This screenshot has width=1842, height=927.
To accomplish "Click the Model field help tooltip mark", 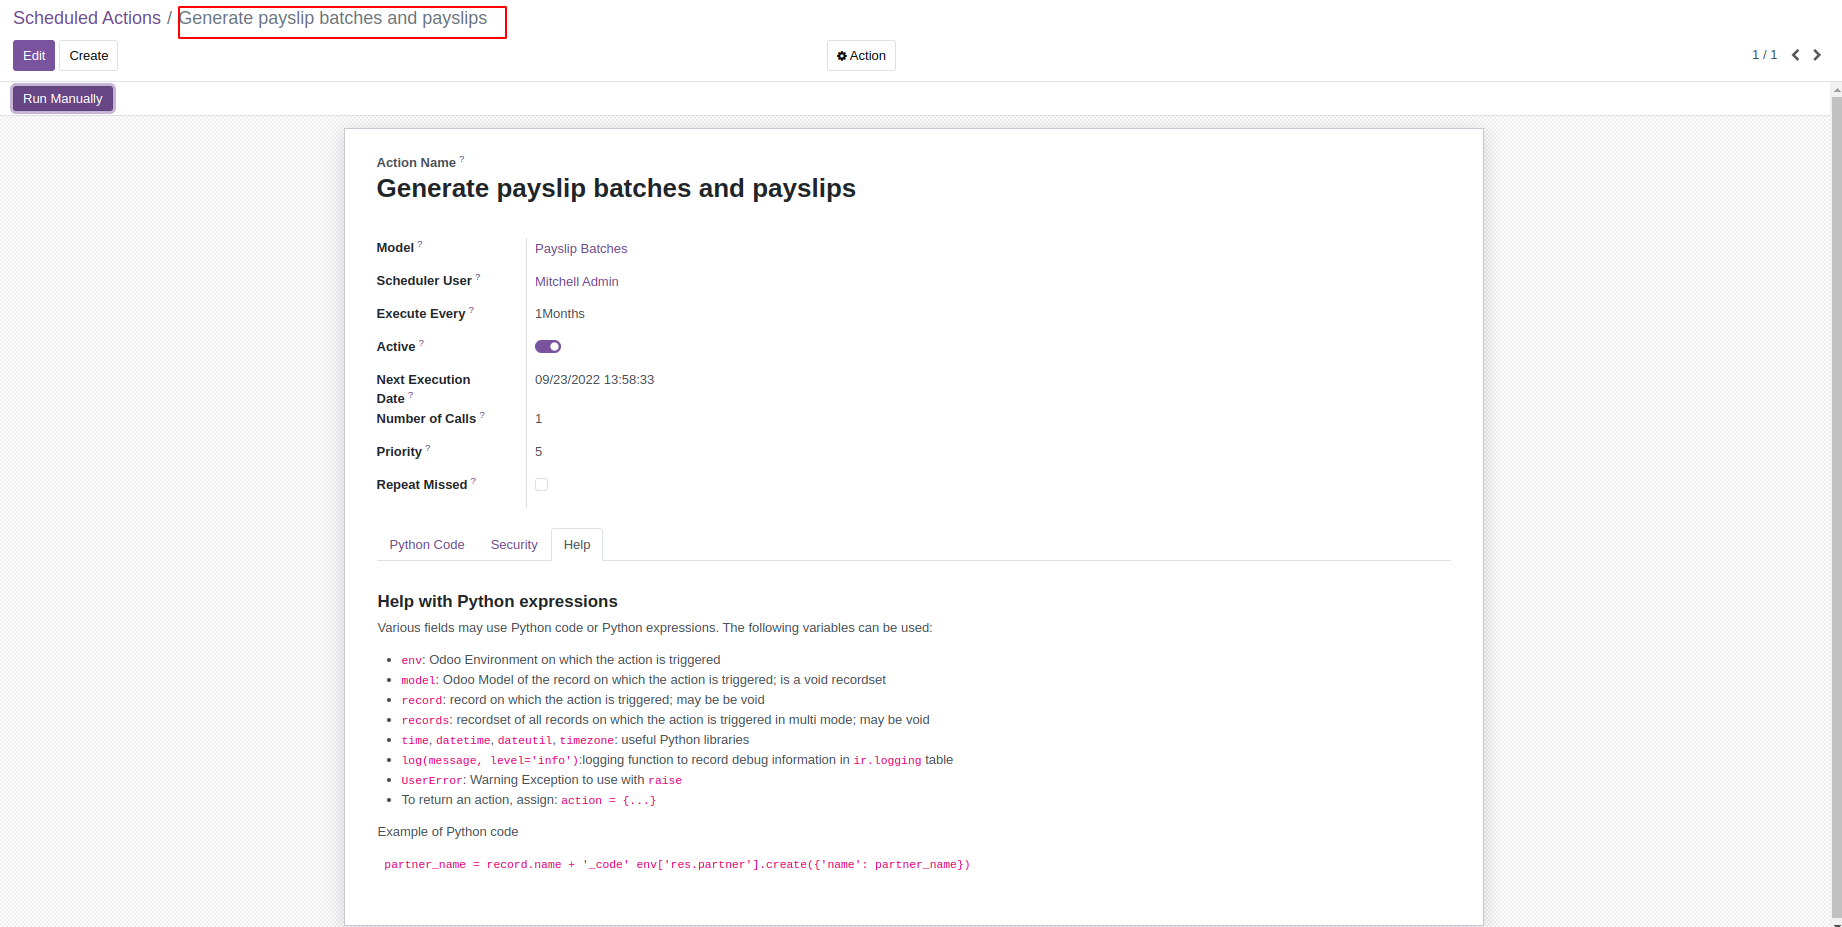I will [x=420, y=244].
